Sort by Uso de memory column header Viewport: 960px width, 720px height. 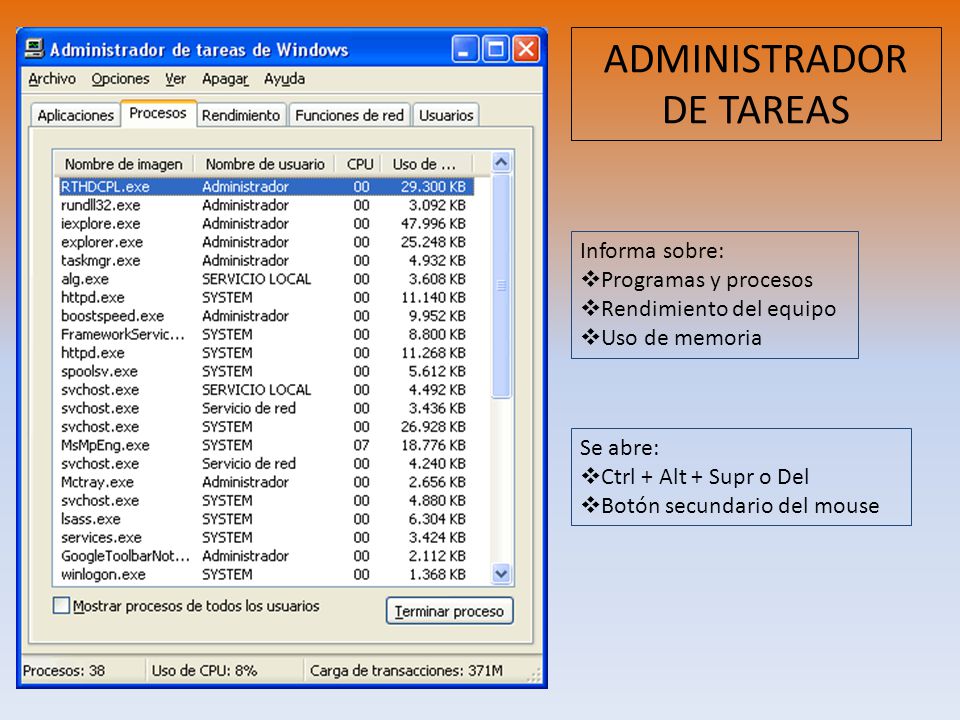click(427, 164)
